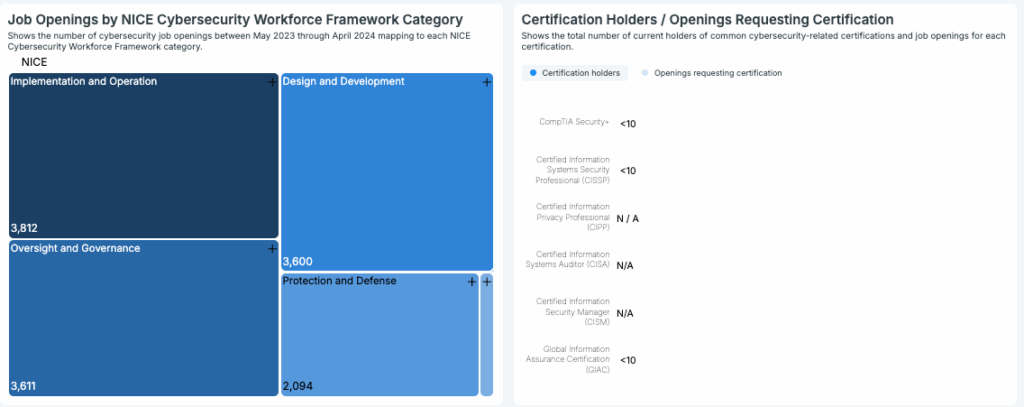Expand Design and Development via its plus icon
Screen dimensions: 1024x407
(486, 83)
